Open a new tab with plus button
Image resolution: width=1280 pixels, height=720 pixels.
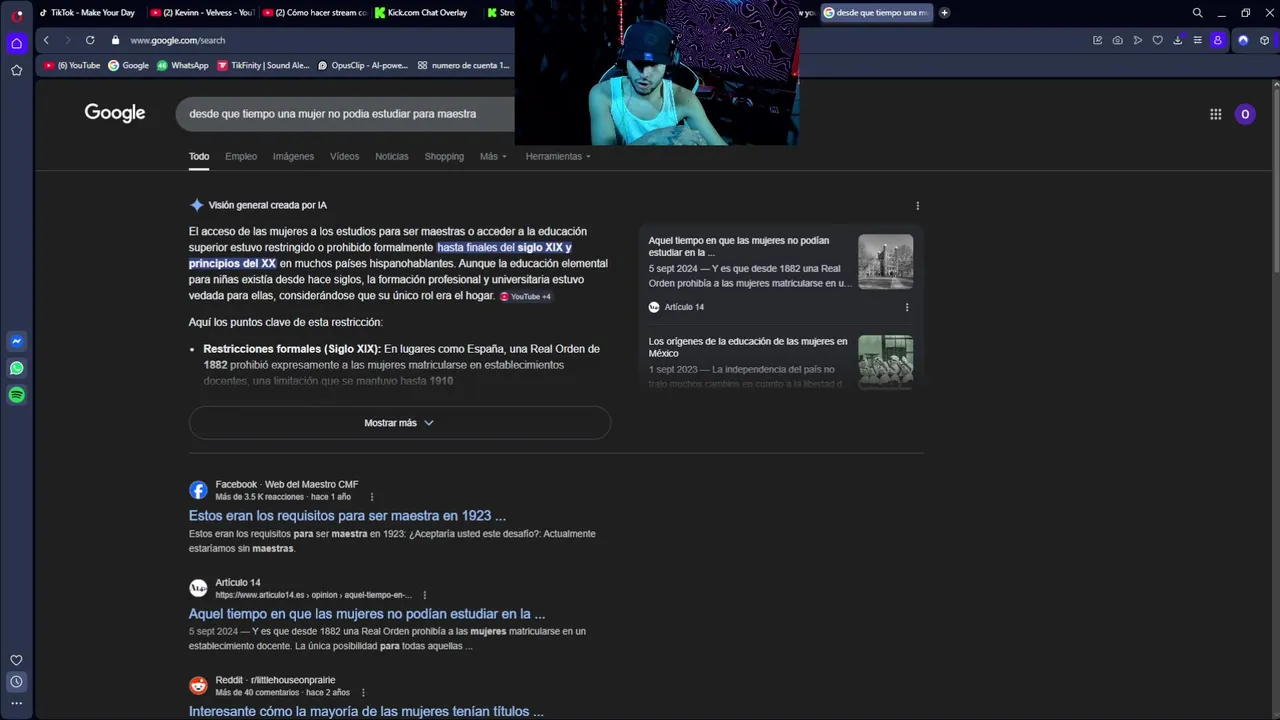pyautogui.click(x=945, y=13)
